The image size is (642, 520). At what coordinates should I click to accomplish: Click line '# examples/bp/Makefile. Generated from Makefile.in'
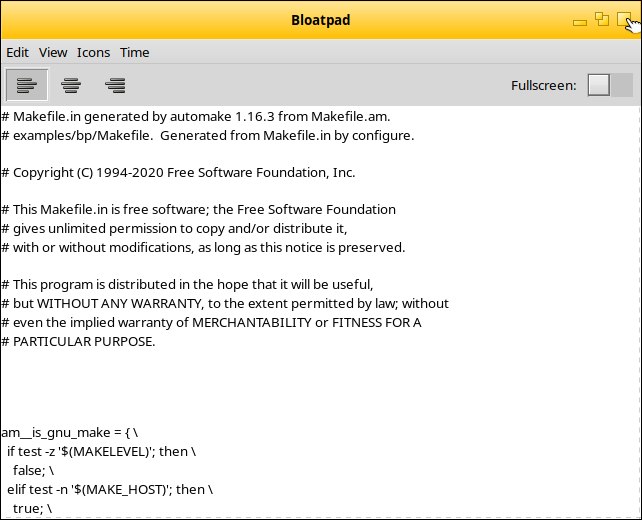(208, 136)
